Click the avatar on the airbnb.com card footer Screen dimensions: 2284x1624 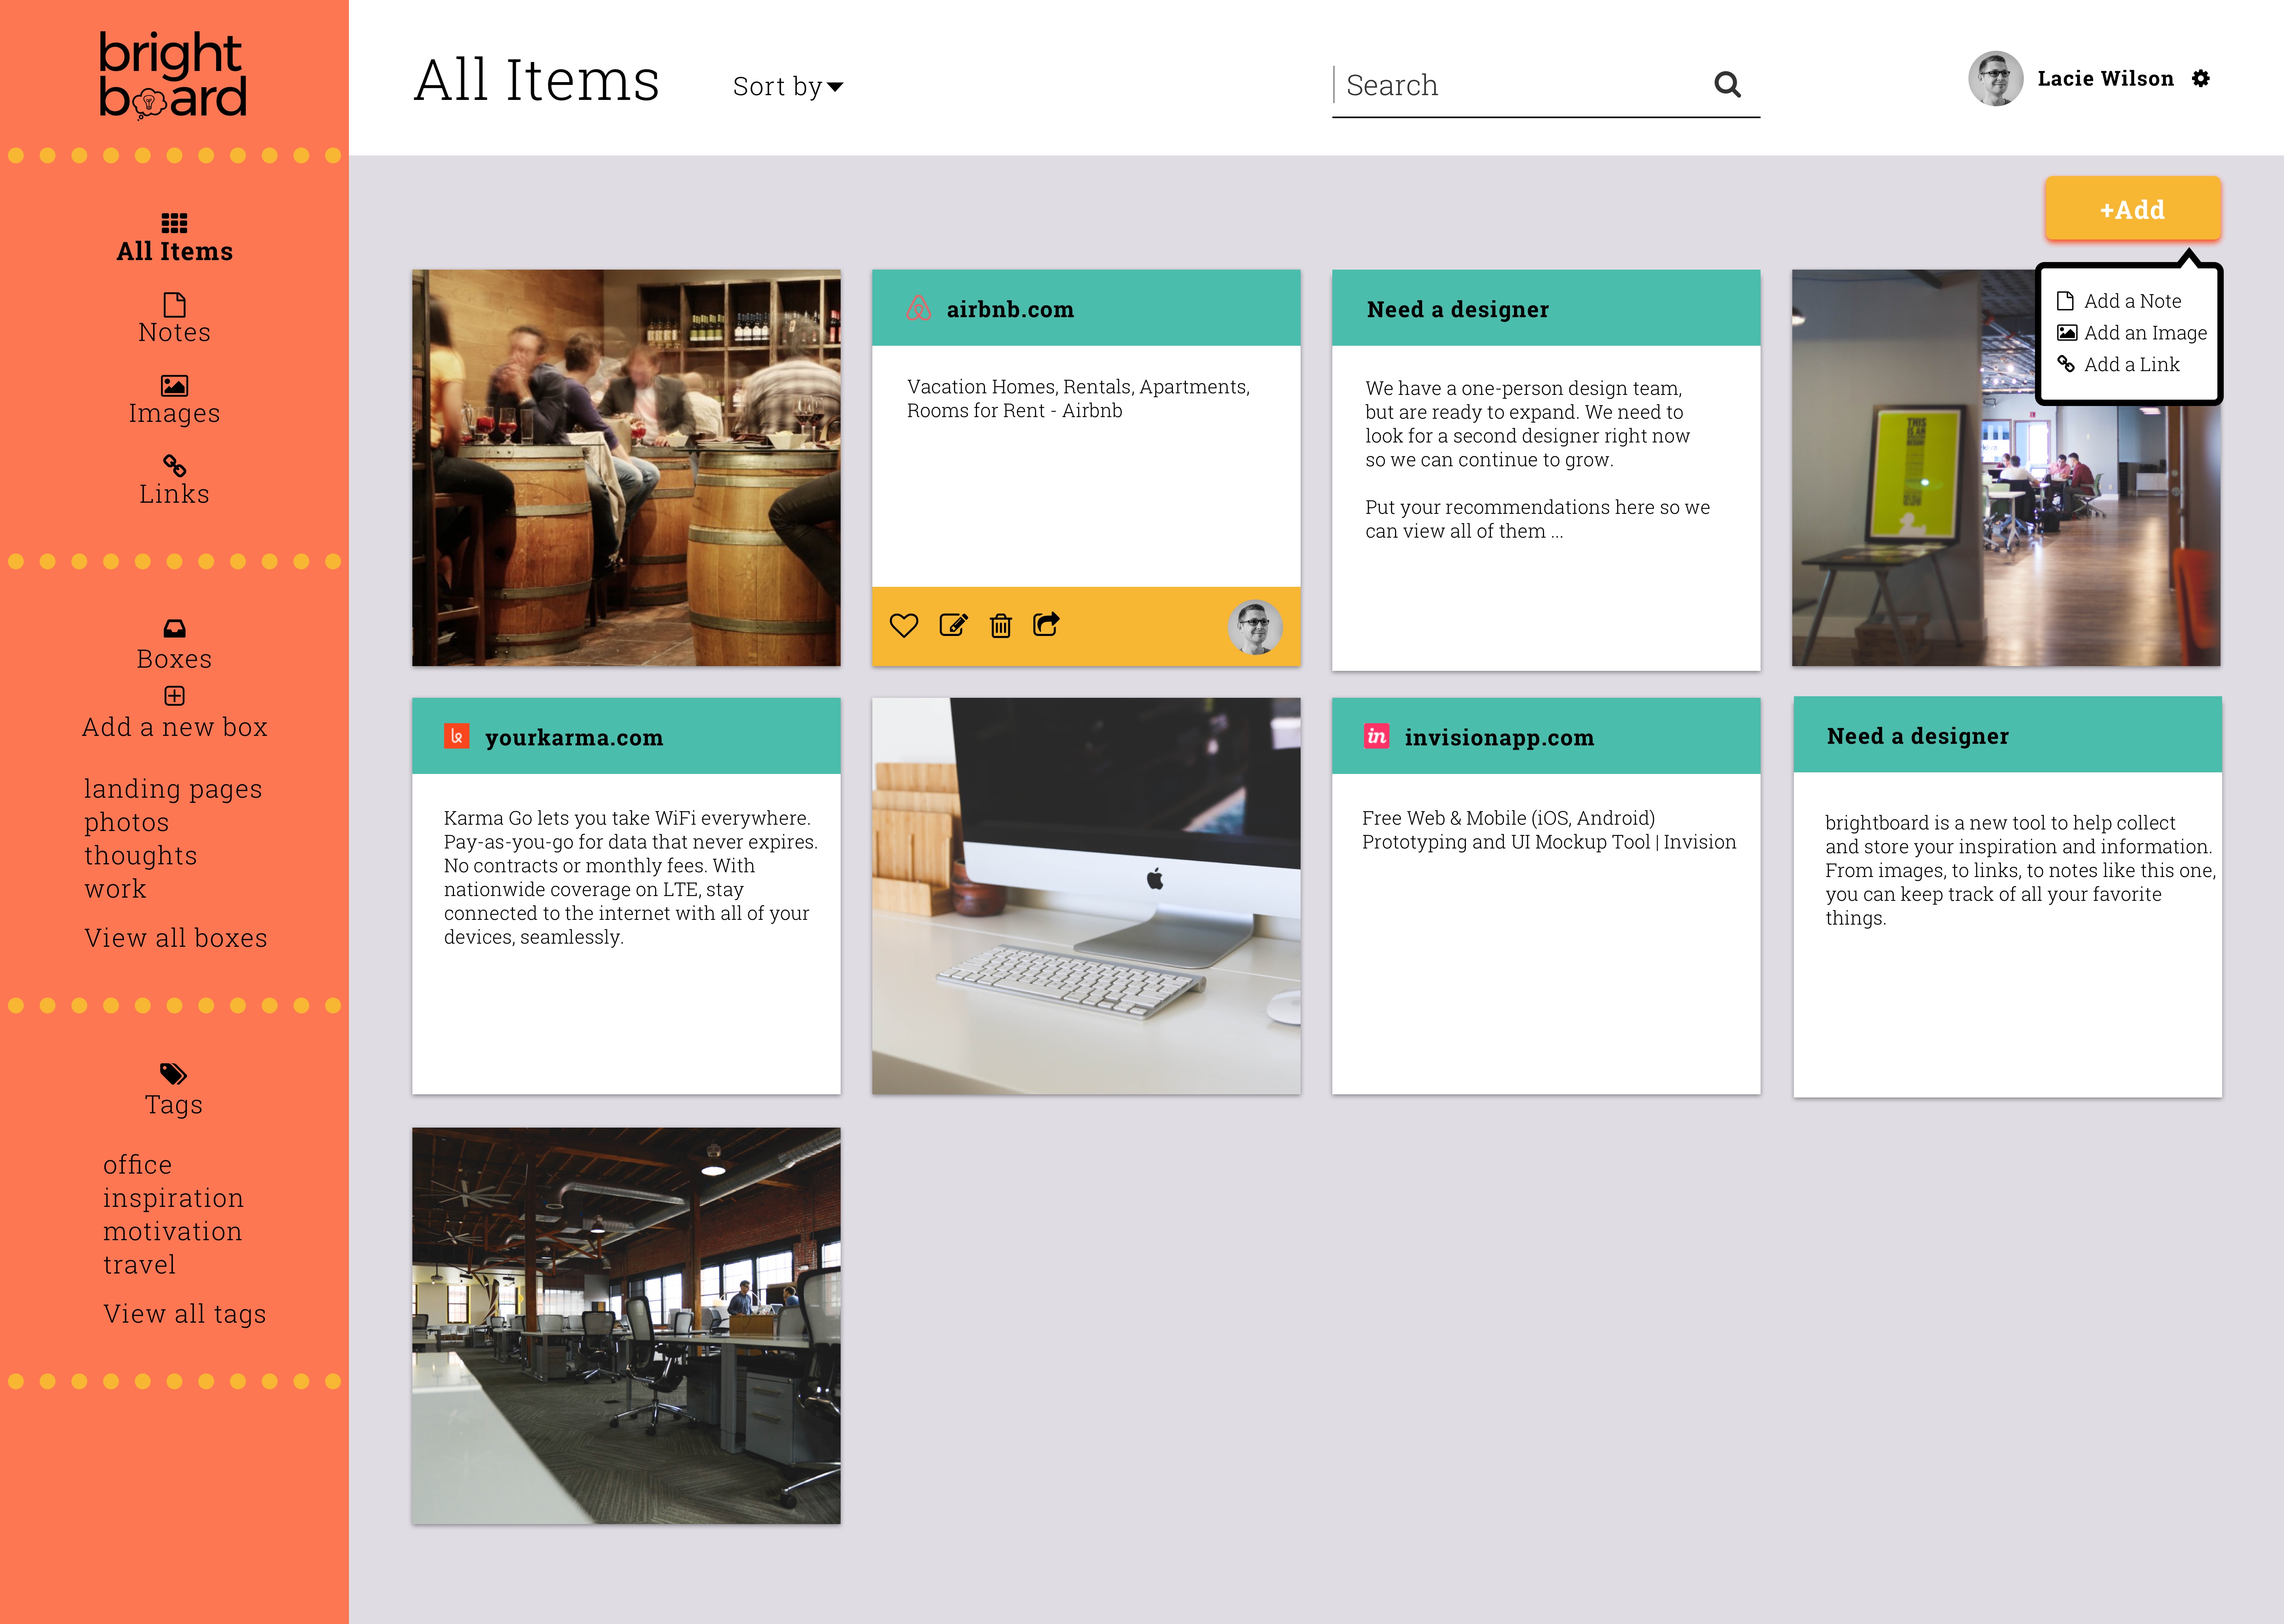pos(1255,627)
